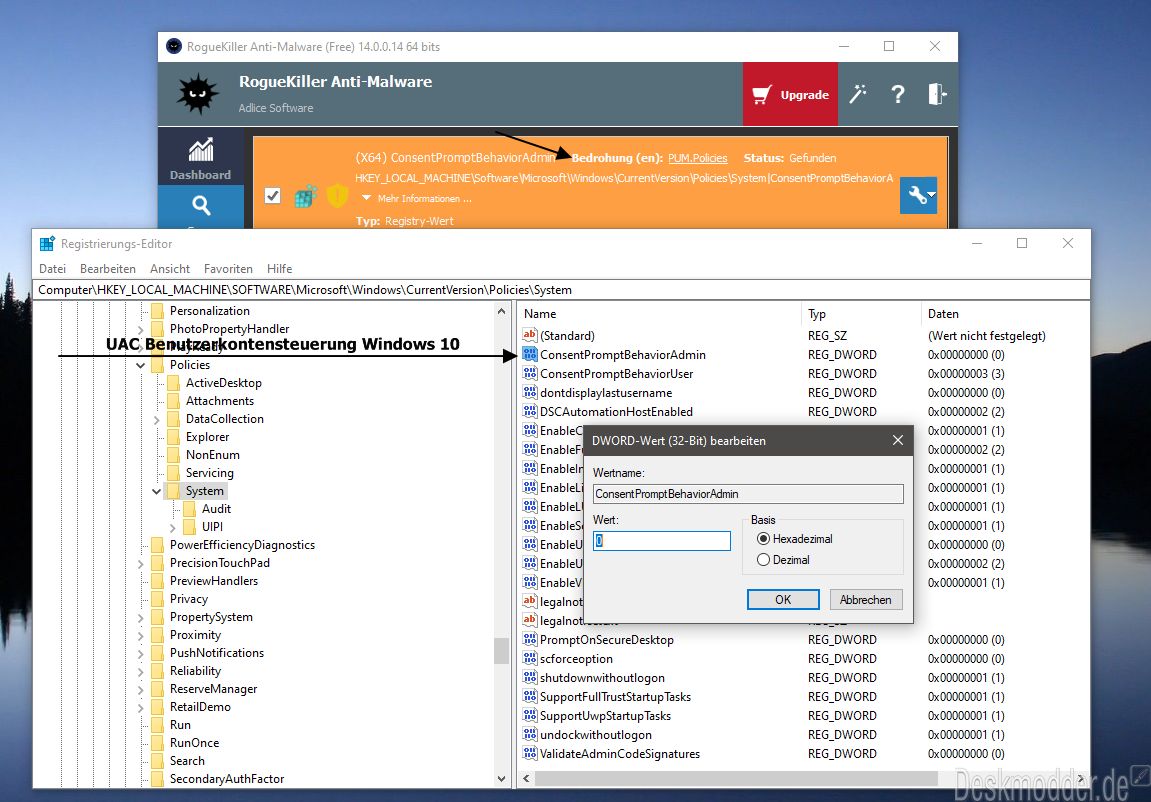Select the Servicing tree item
The image size is (1151, 802).
(x=209, y=473)
